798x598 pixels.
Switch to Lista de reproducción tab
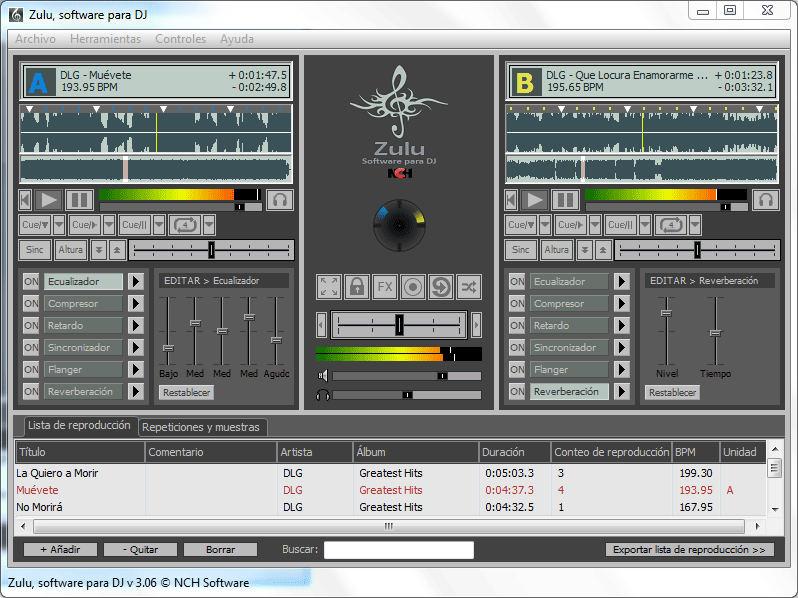click(79, 425)
